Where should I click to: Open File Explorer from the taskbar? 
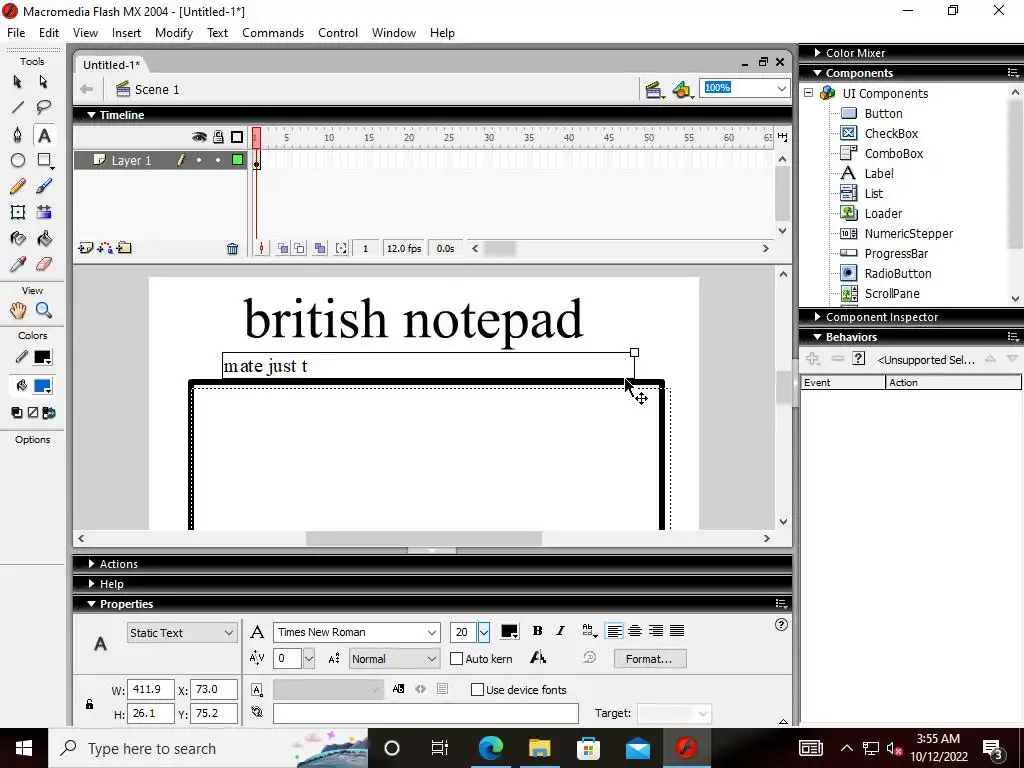tap(539, 748)
